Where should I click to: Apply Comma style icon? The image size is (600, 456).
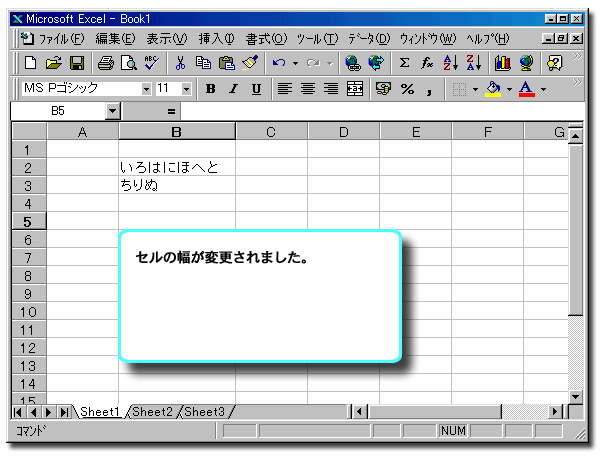(429, 90)
